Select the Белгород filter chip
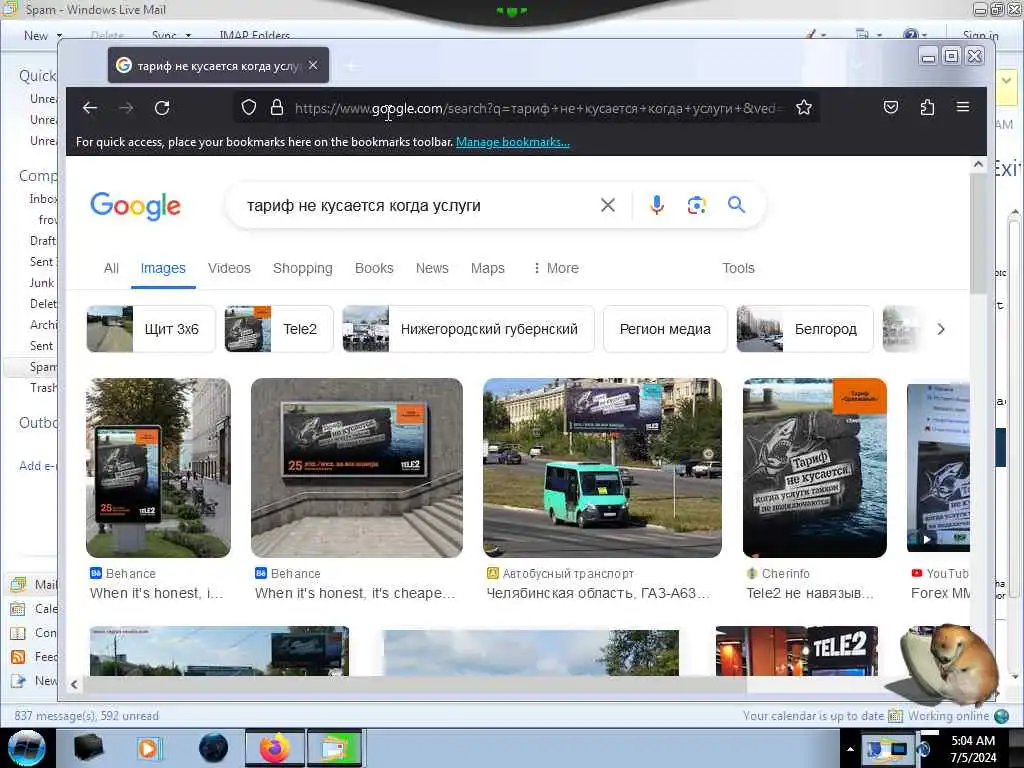 click(805, 329)
